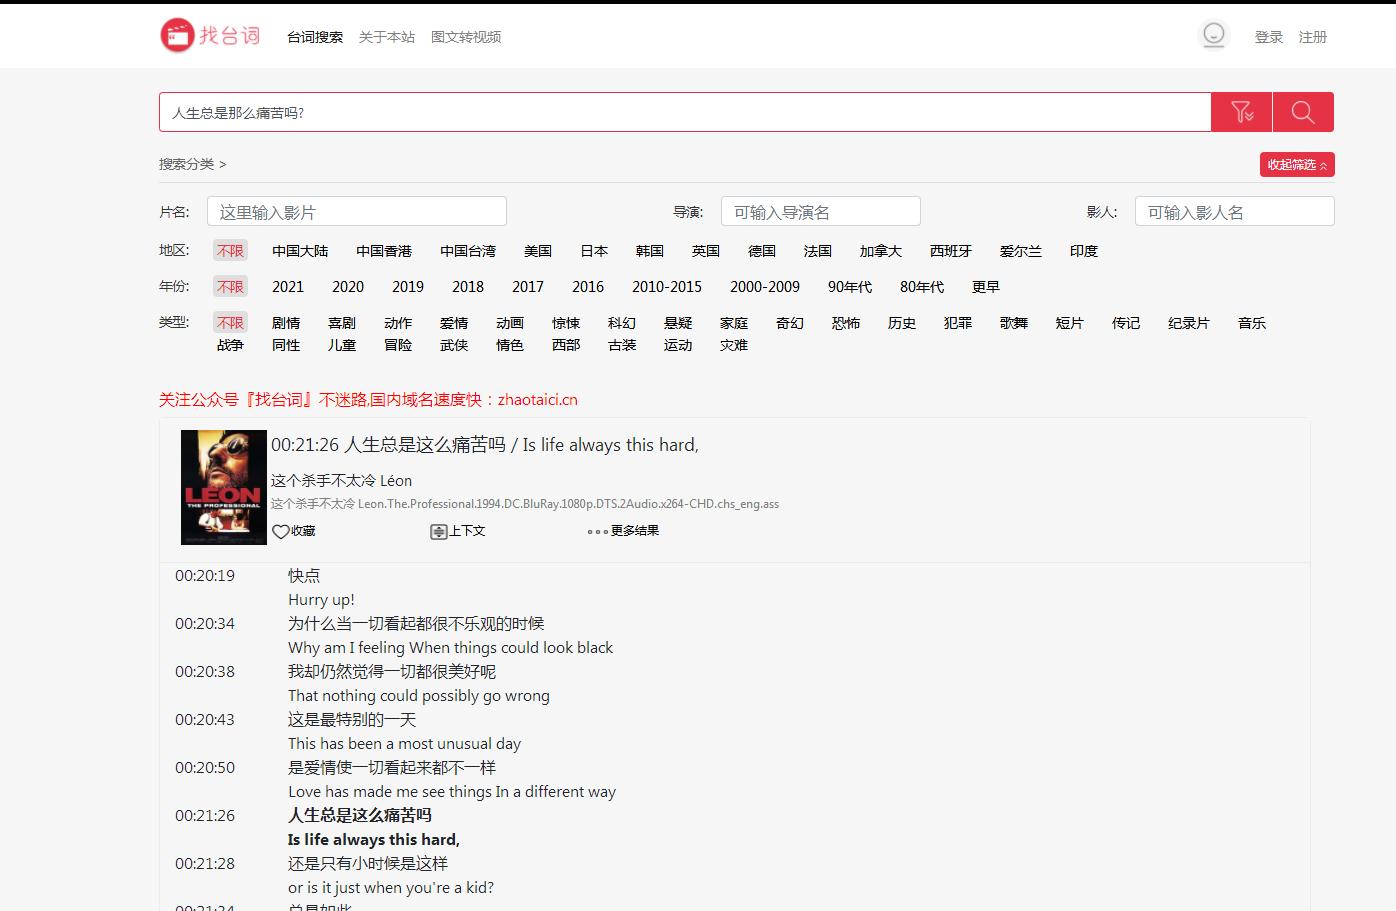Collapse filters with 收起筛选 button
The image size is (1396, 911).
pos(1297,164)
